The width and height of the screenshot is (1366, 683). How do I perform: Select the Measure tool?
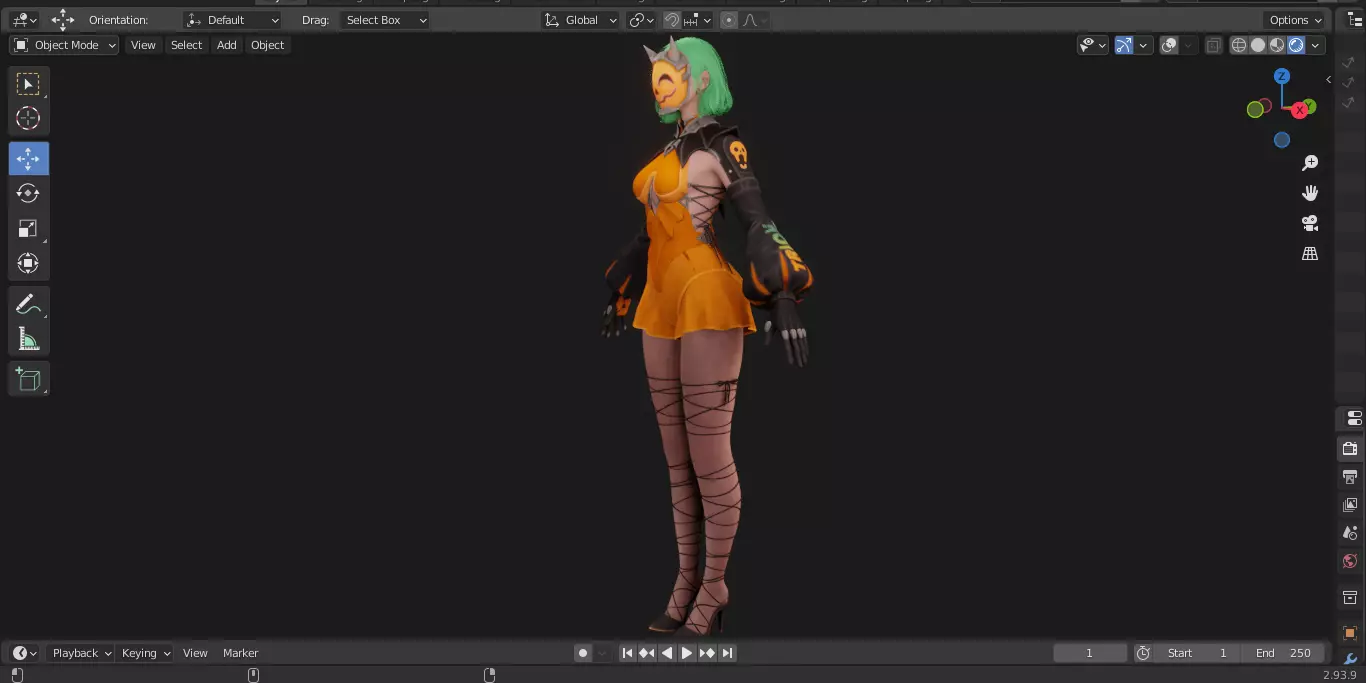click(x=28, y=340)
